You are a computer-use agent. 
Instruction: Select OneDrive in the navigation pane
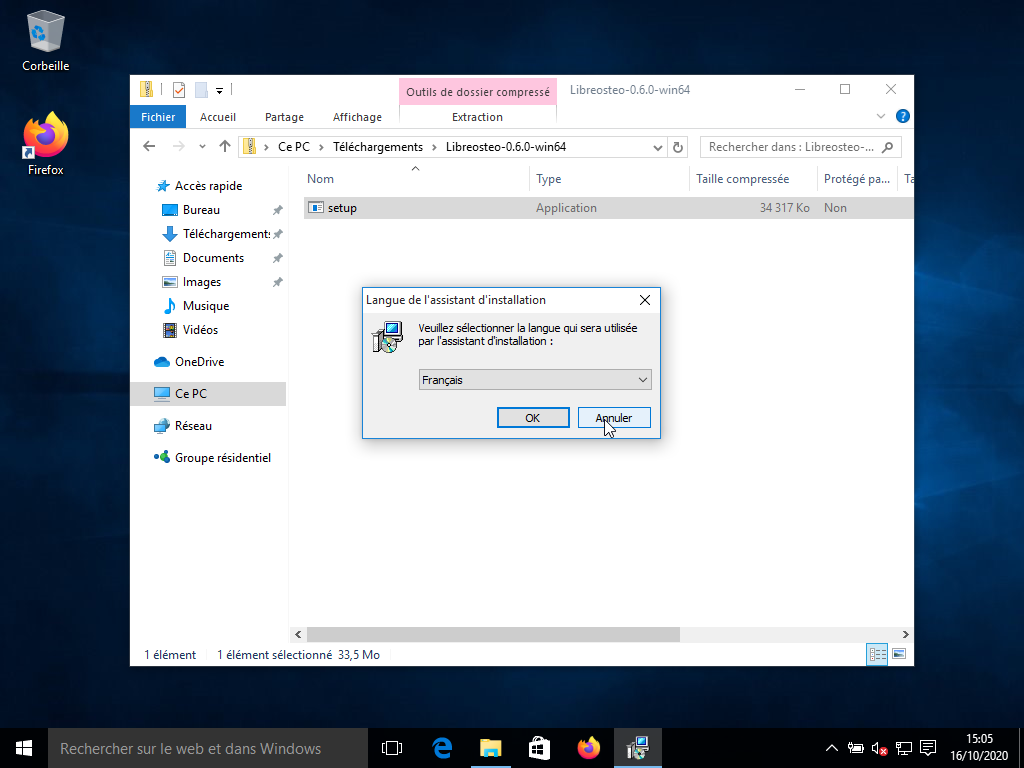199,362
